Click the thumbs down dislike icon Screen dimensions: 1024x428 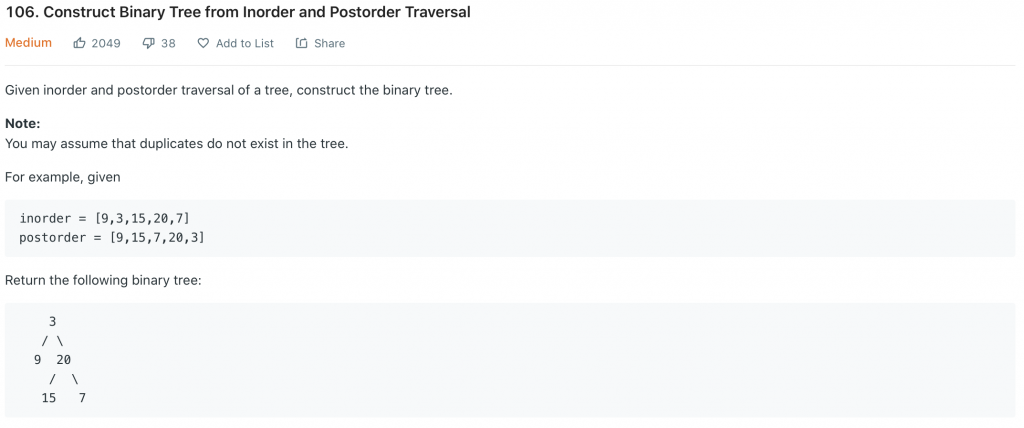pos(149,43)
